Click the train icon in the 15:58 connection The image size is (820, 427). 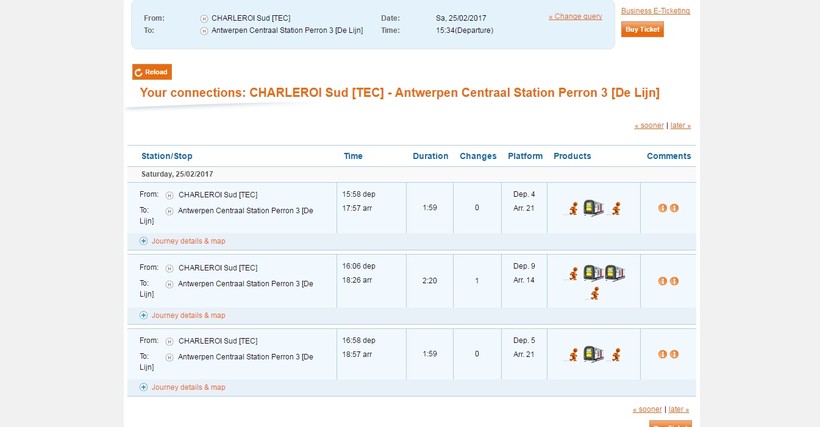(593, 208)
